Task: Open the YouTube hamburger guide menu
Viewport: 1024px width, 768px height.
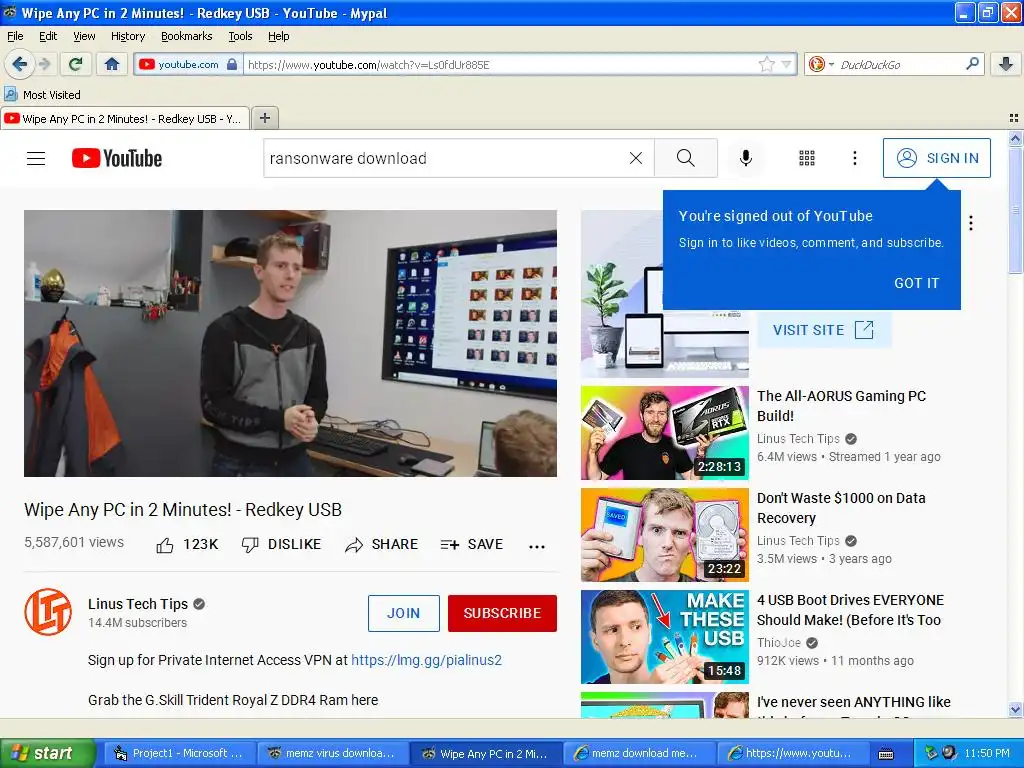Action: 36,158
